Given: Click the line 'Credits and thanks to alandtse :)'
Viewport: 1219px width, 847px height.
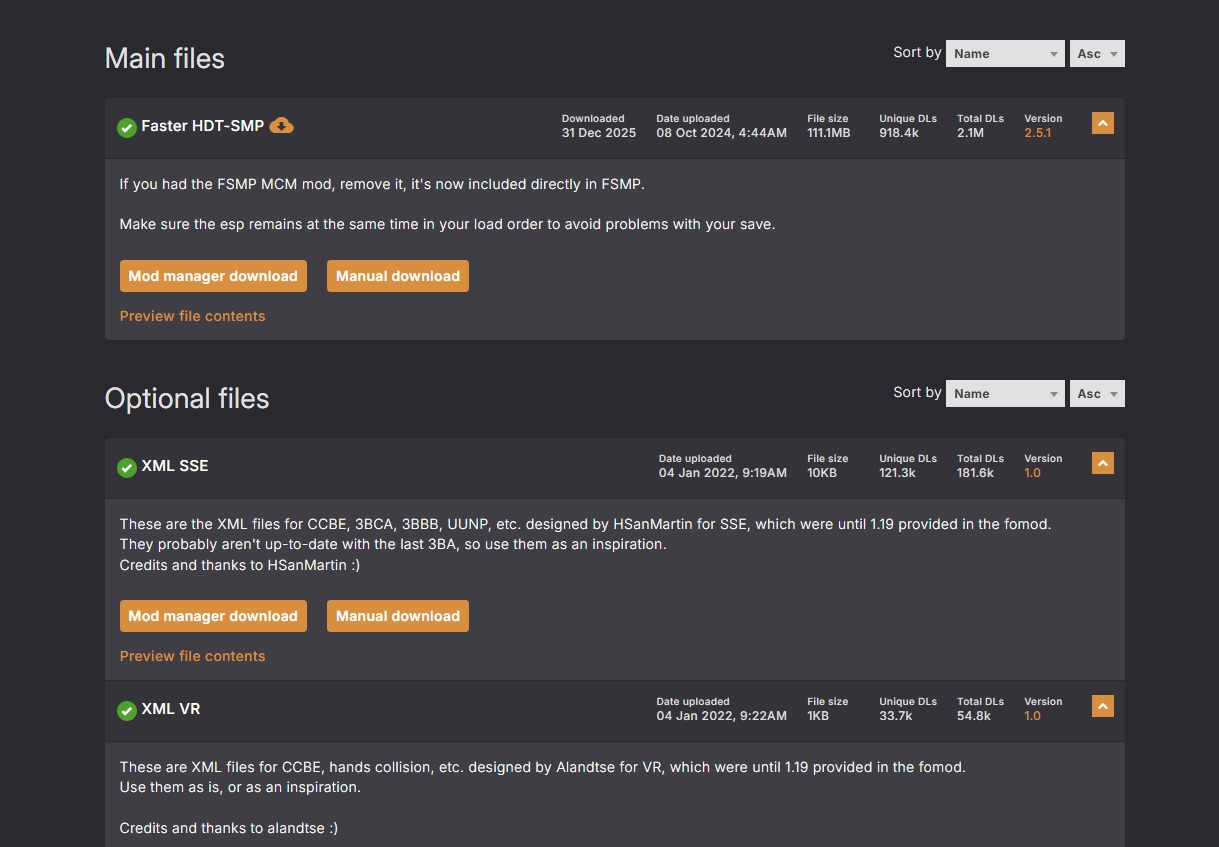Looking at the screenshot, I should coord(229,828).
